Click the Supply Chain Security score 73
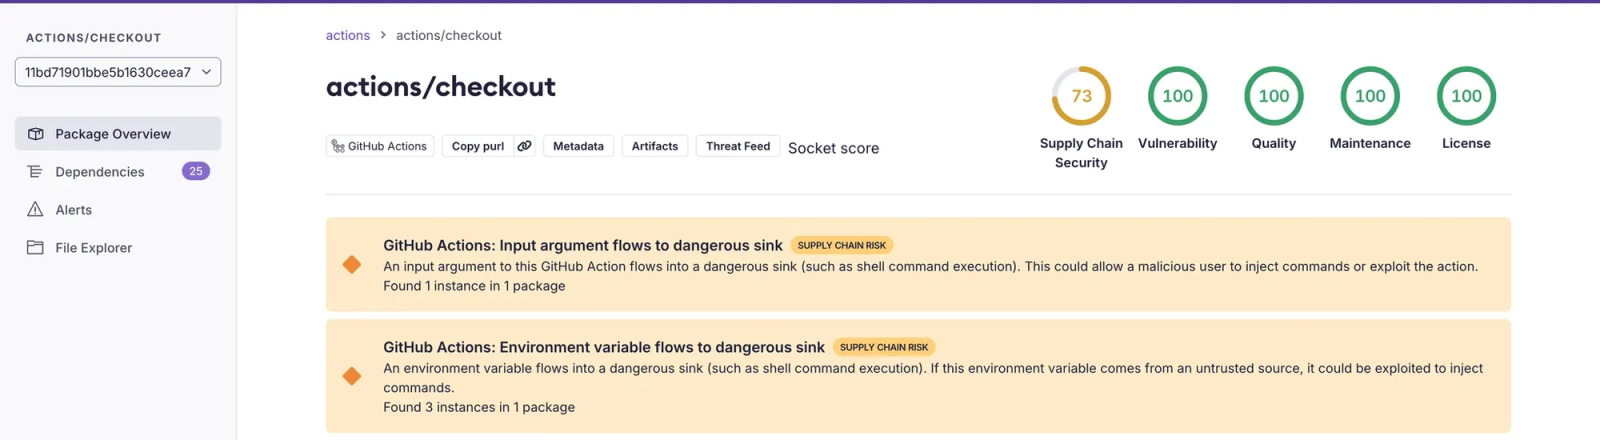Image resolution: width=1600 pixels, height=440 pixels. point(1081,96)
